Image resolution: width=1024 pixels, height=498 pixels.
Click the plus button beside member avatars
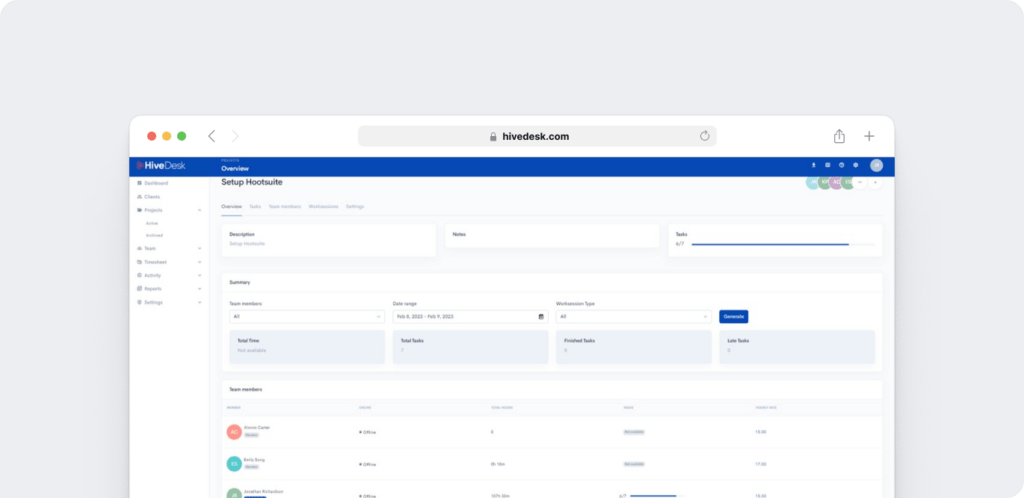point(875,183)
